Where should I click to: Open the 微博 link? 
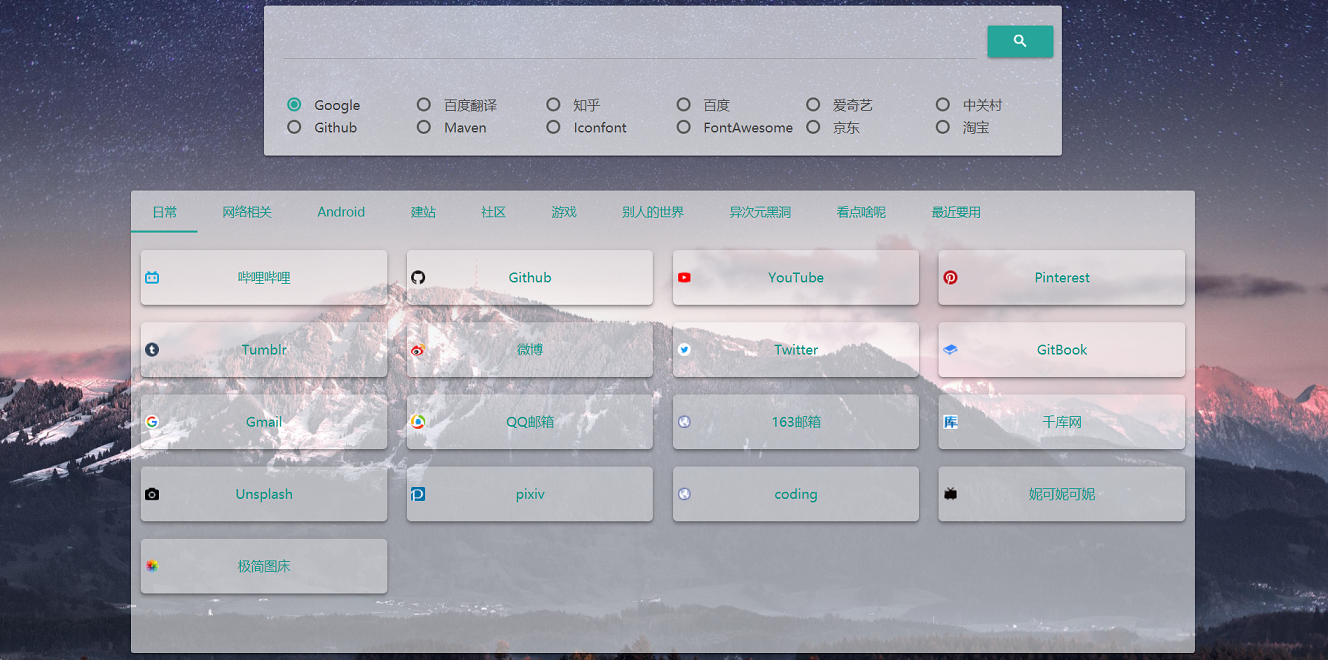[x=530, y=349]
